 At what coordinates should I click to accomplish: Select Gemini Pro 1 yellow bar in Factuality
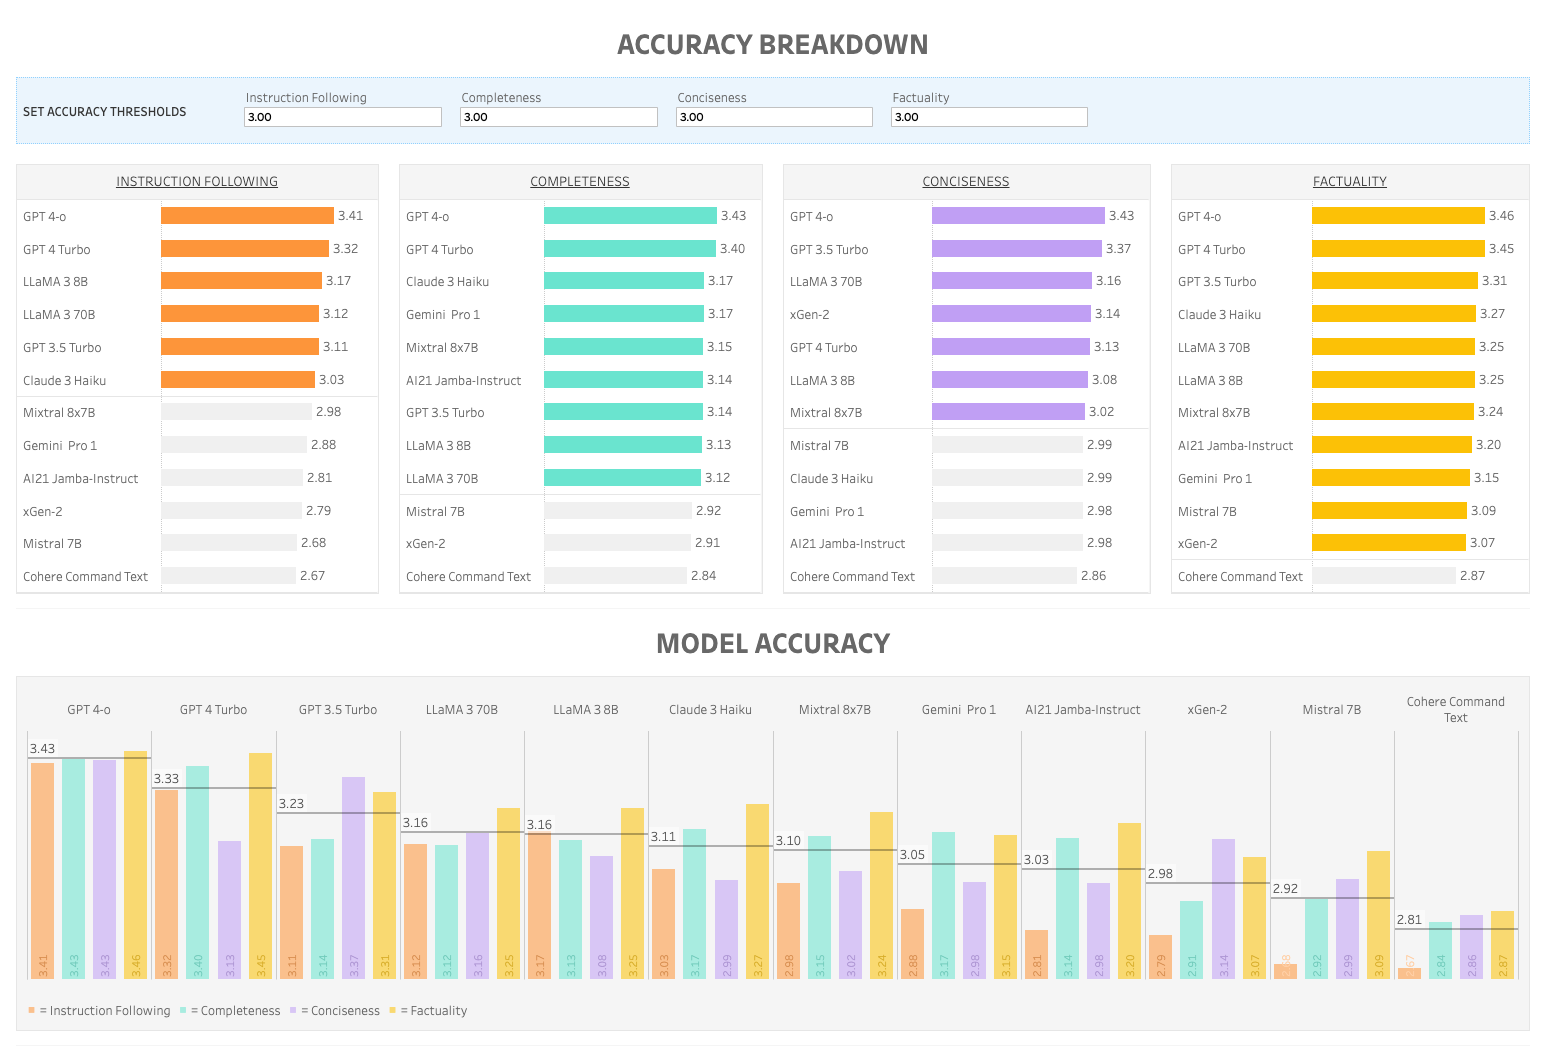point(1391,478)
